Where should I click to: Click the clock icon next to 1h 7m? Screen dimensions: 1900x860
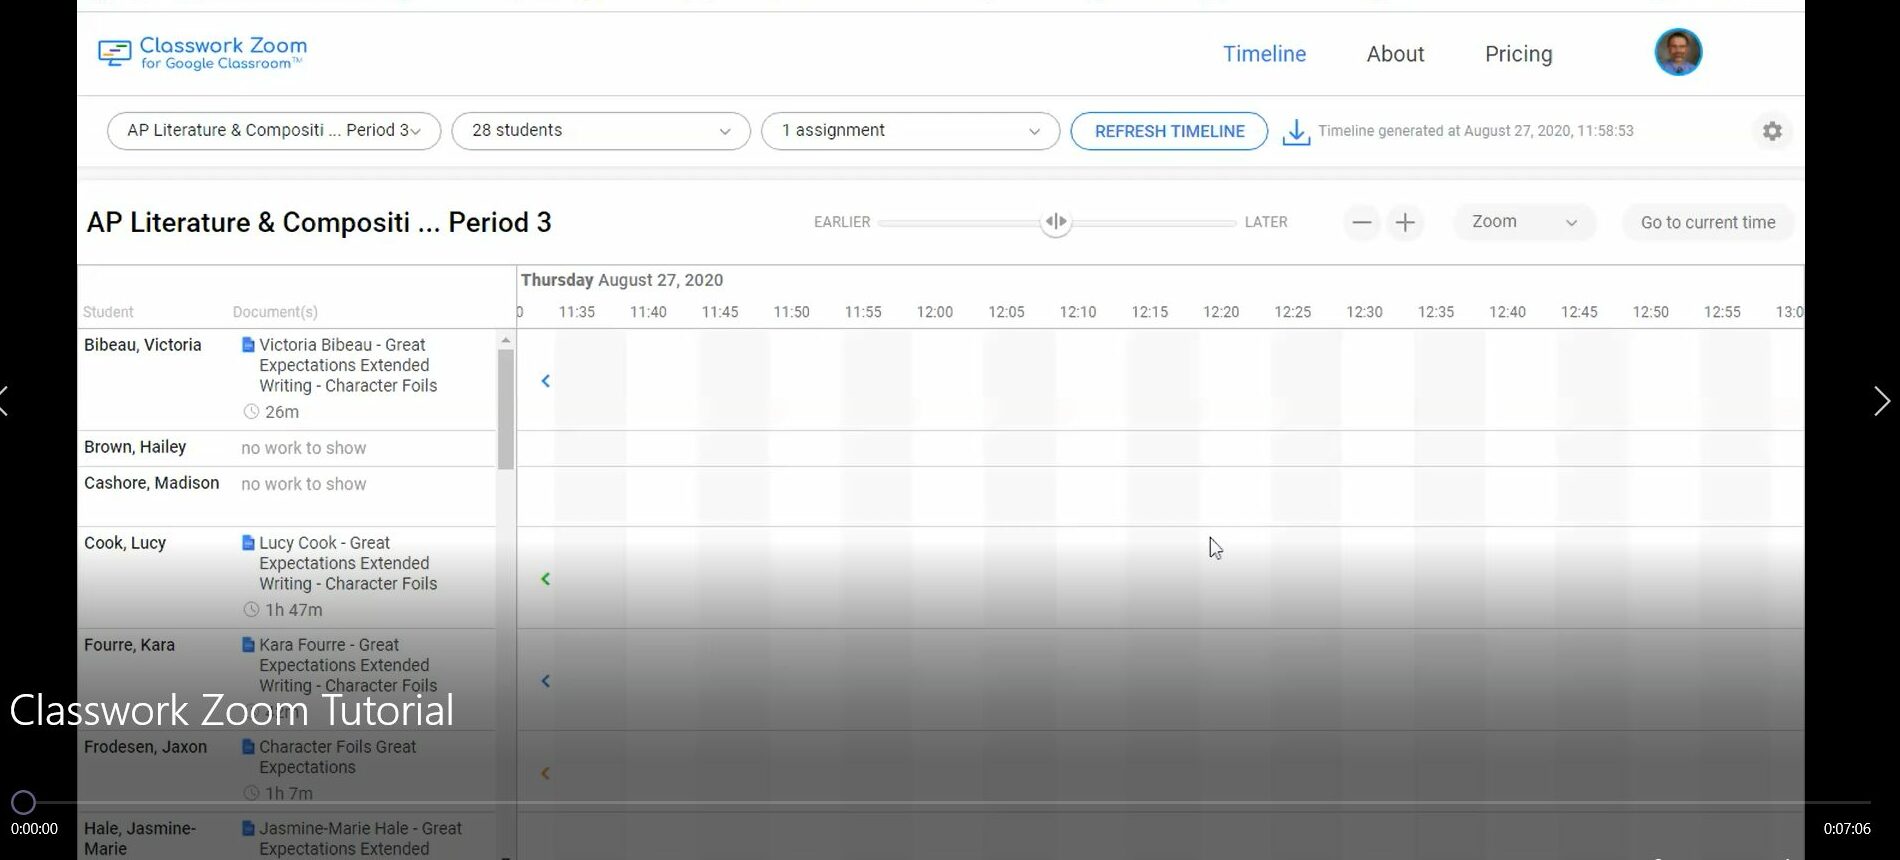coord(251,794)
